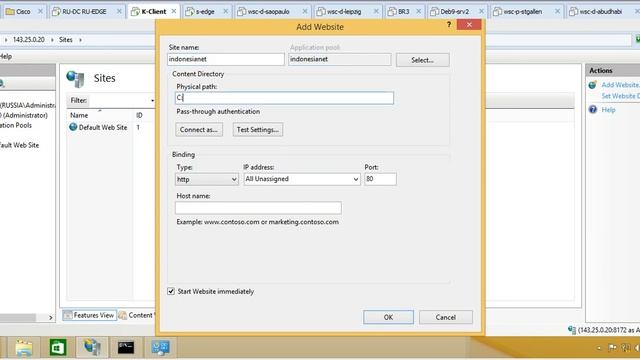This screenshot has width=640, height=360.
Task: Open the Help menu
Action: pos(6,56)
